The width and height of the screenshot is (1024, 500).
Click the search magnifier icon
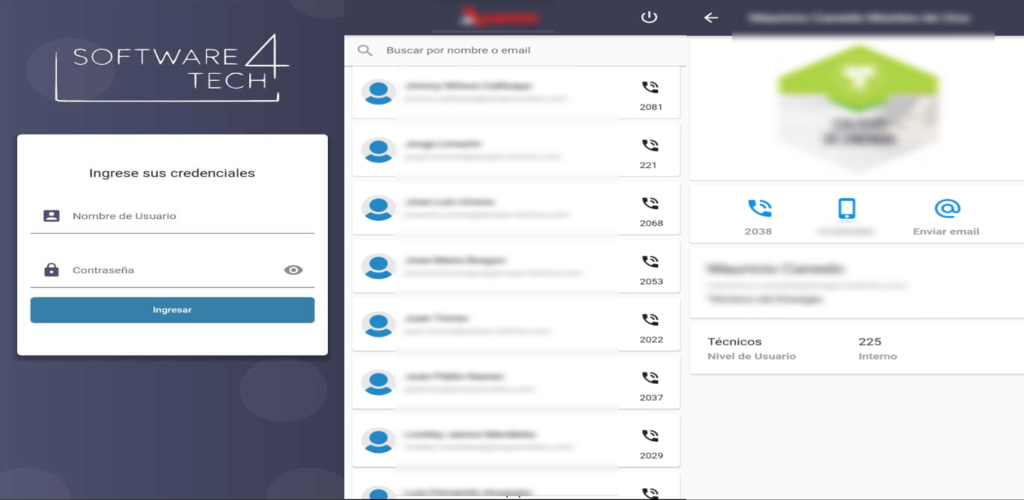(x=365, y=50)
